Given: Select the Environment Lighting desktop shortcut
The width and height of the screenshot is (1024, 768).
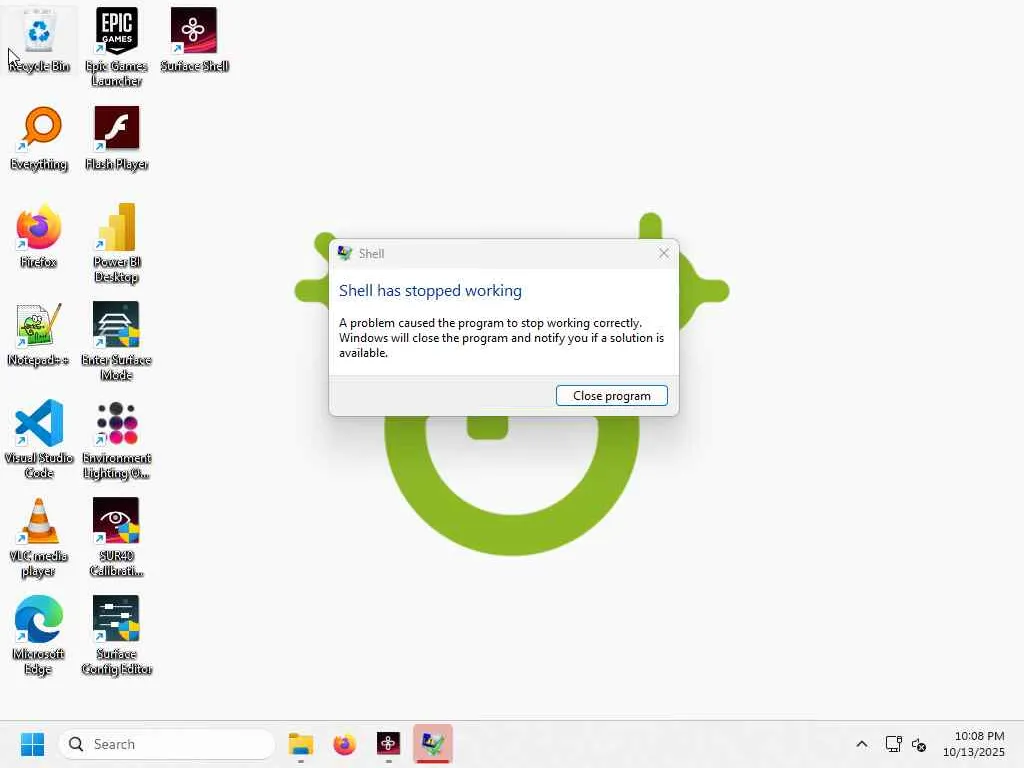Looking at the screenshot, I should tap(116, 440).
